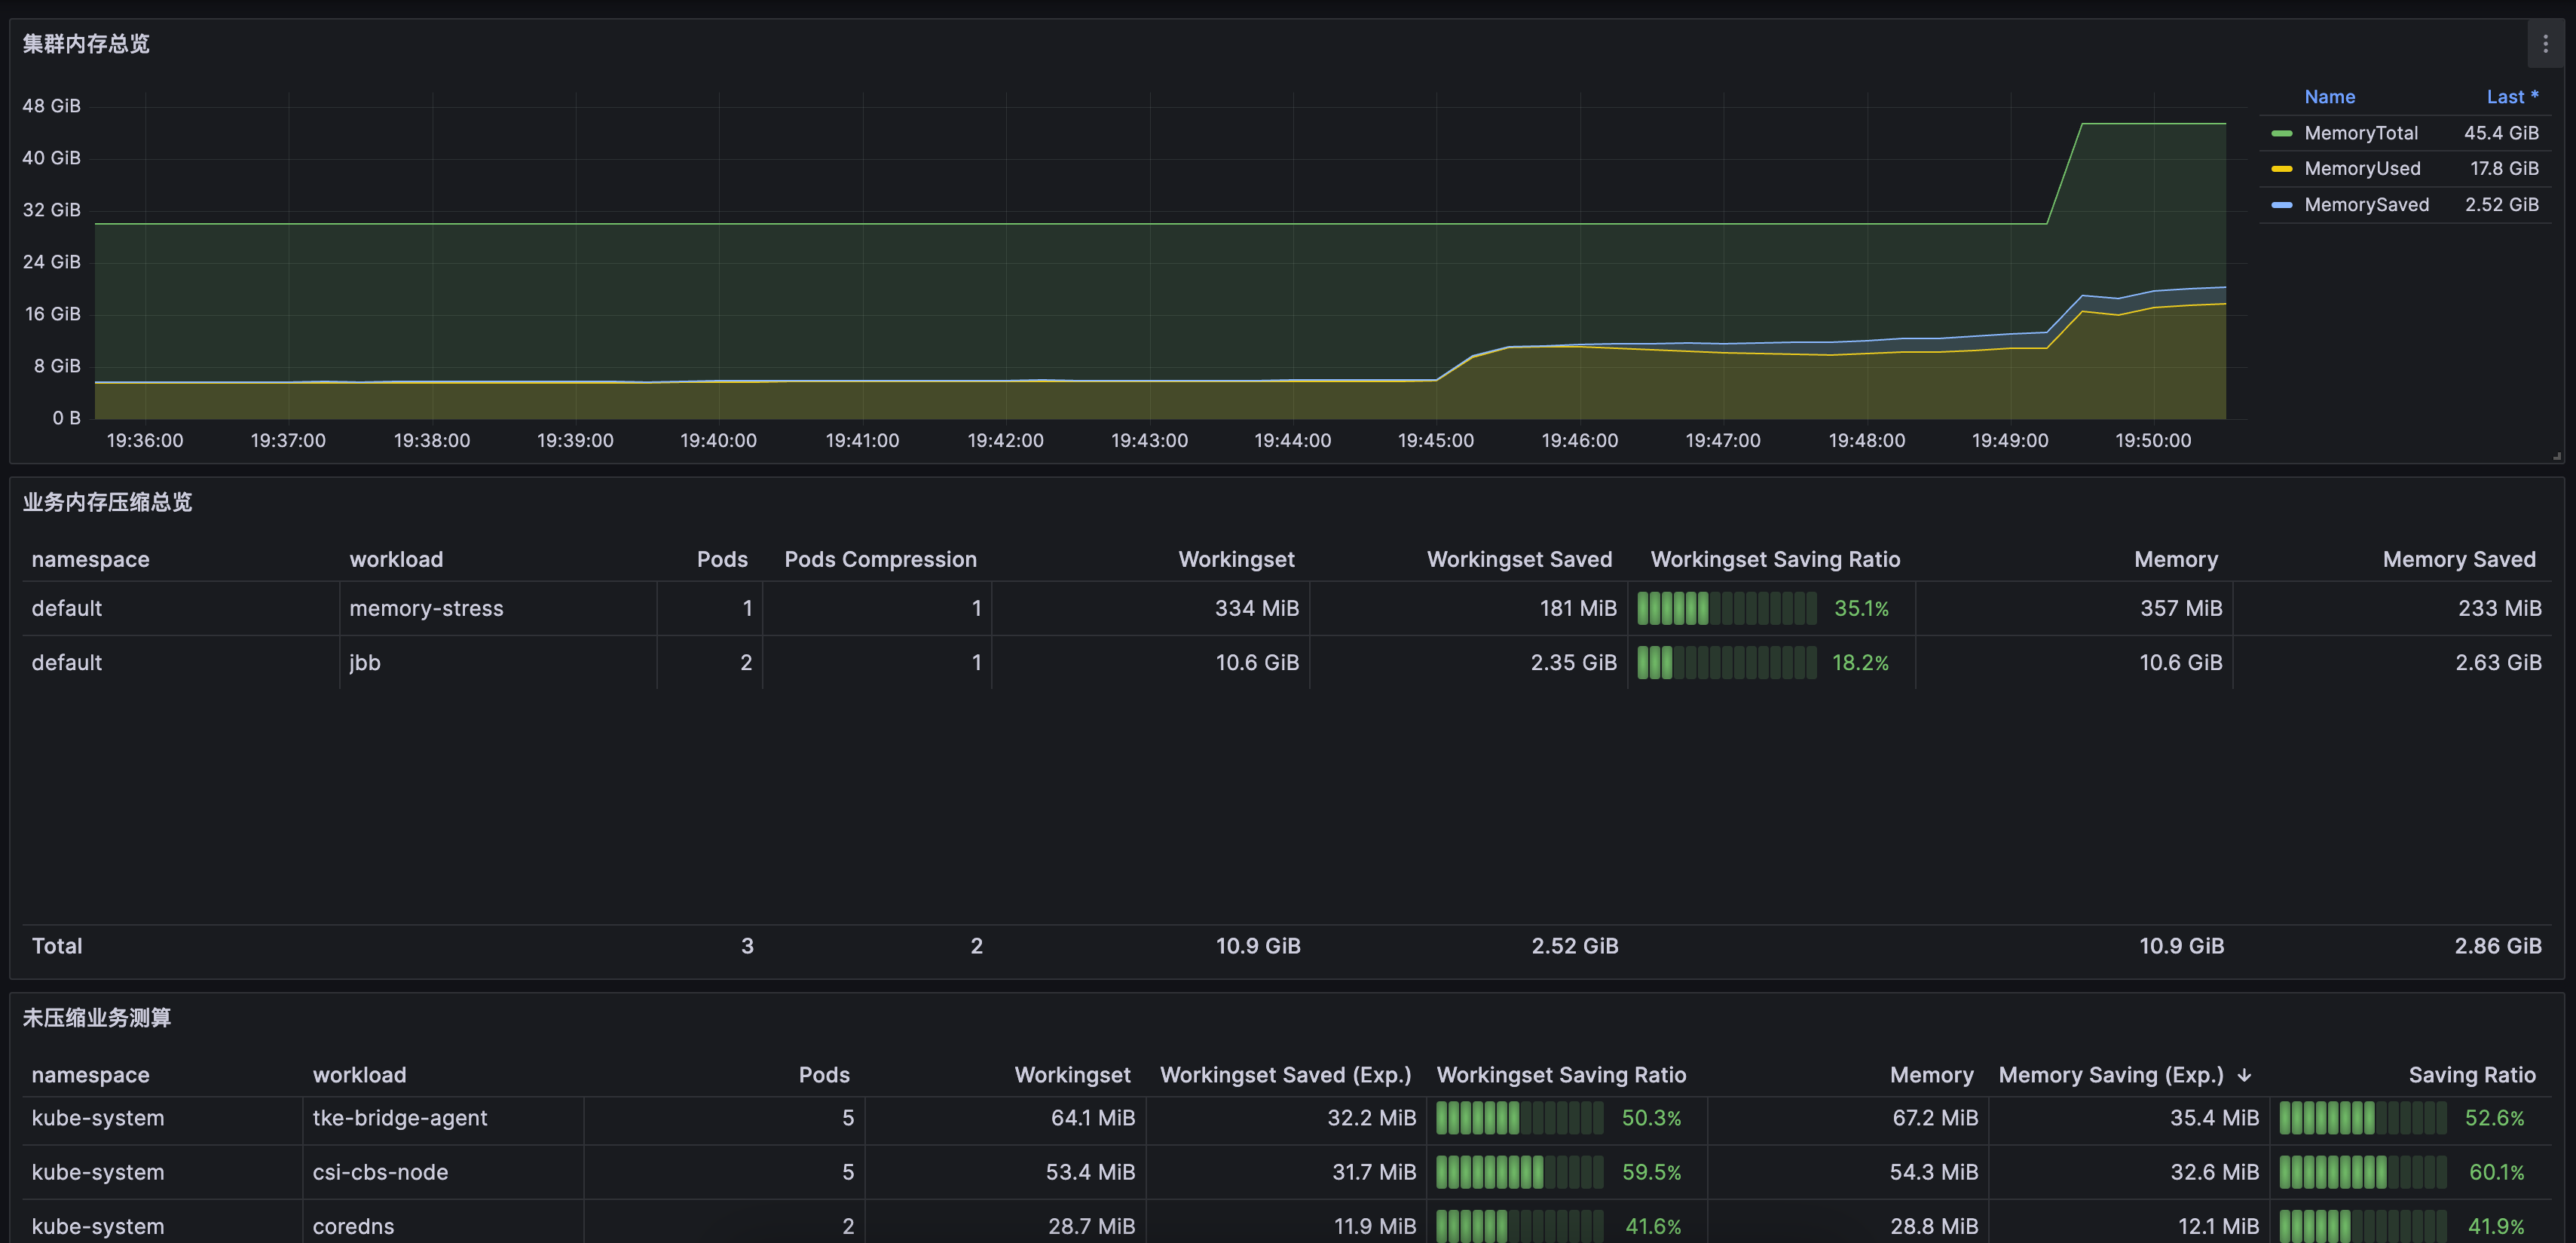Open the cluster memory panel kebab menu

pos(2545,44)
